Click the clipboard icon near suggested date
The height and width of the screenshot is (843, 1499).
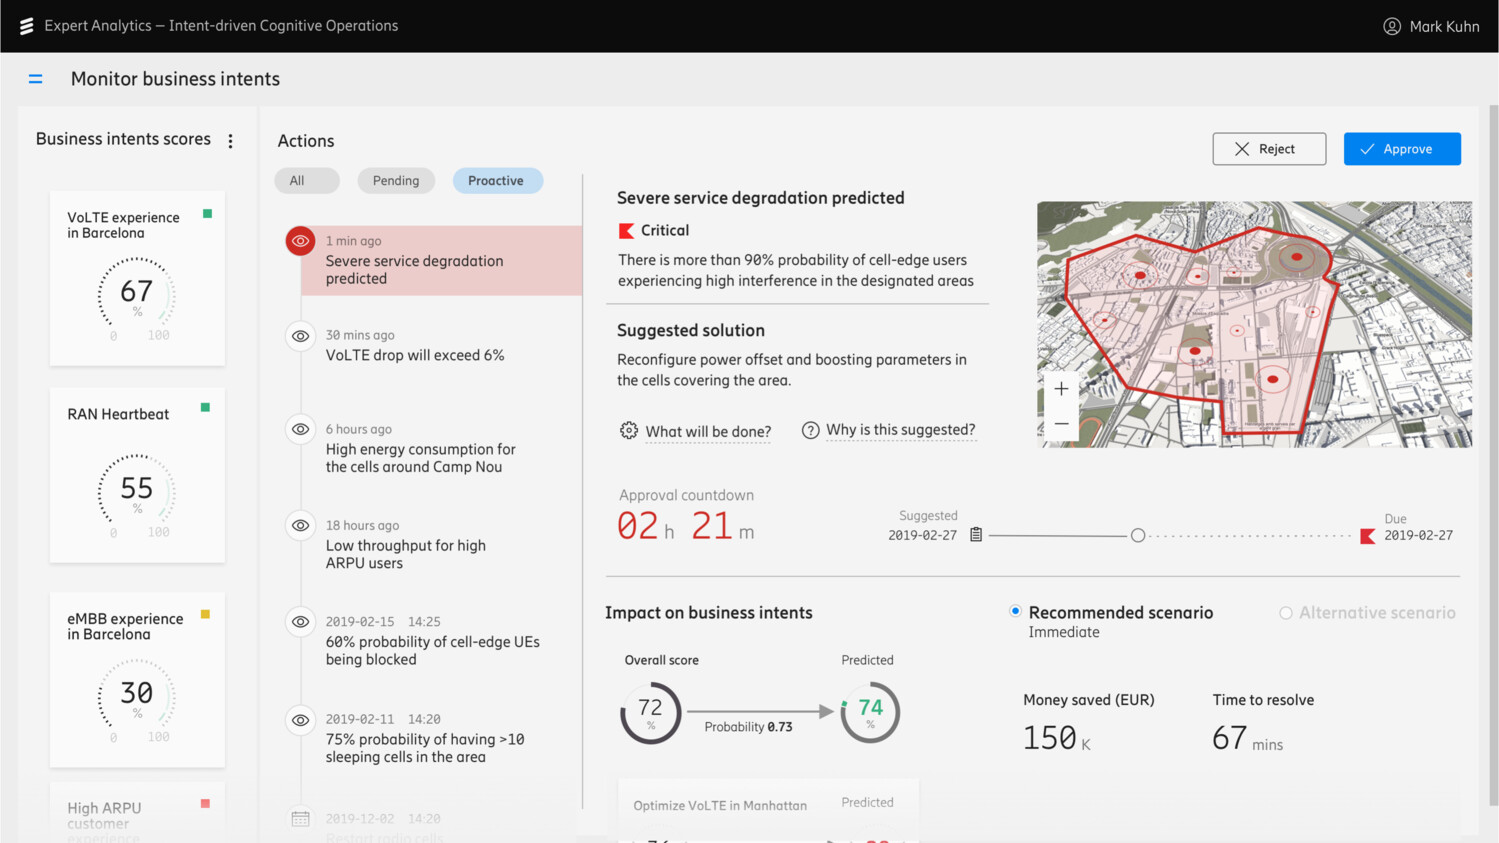coord(976,535)
